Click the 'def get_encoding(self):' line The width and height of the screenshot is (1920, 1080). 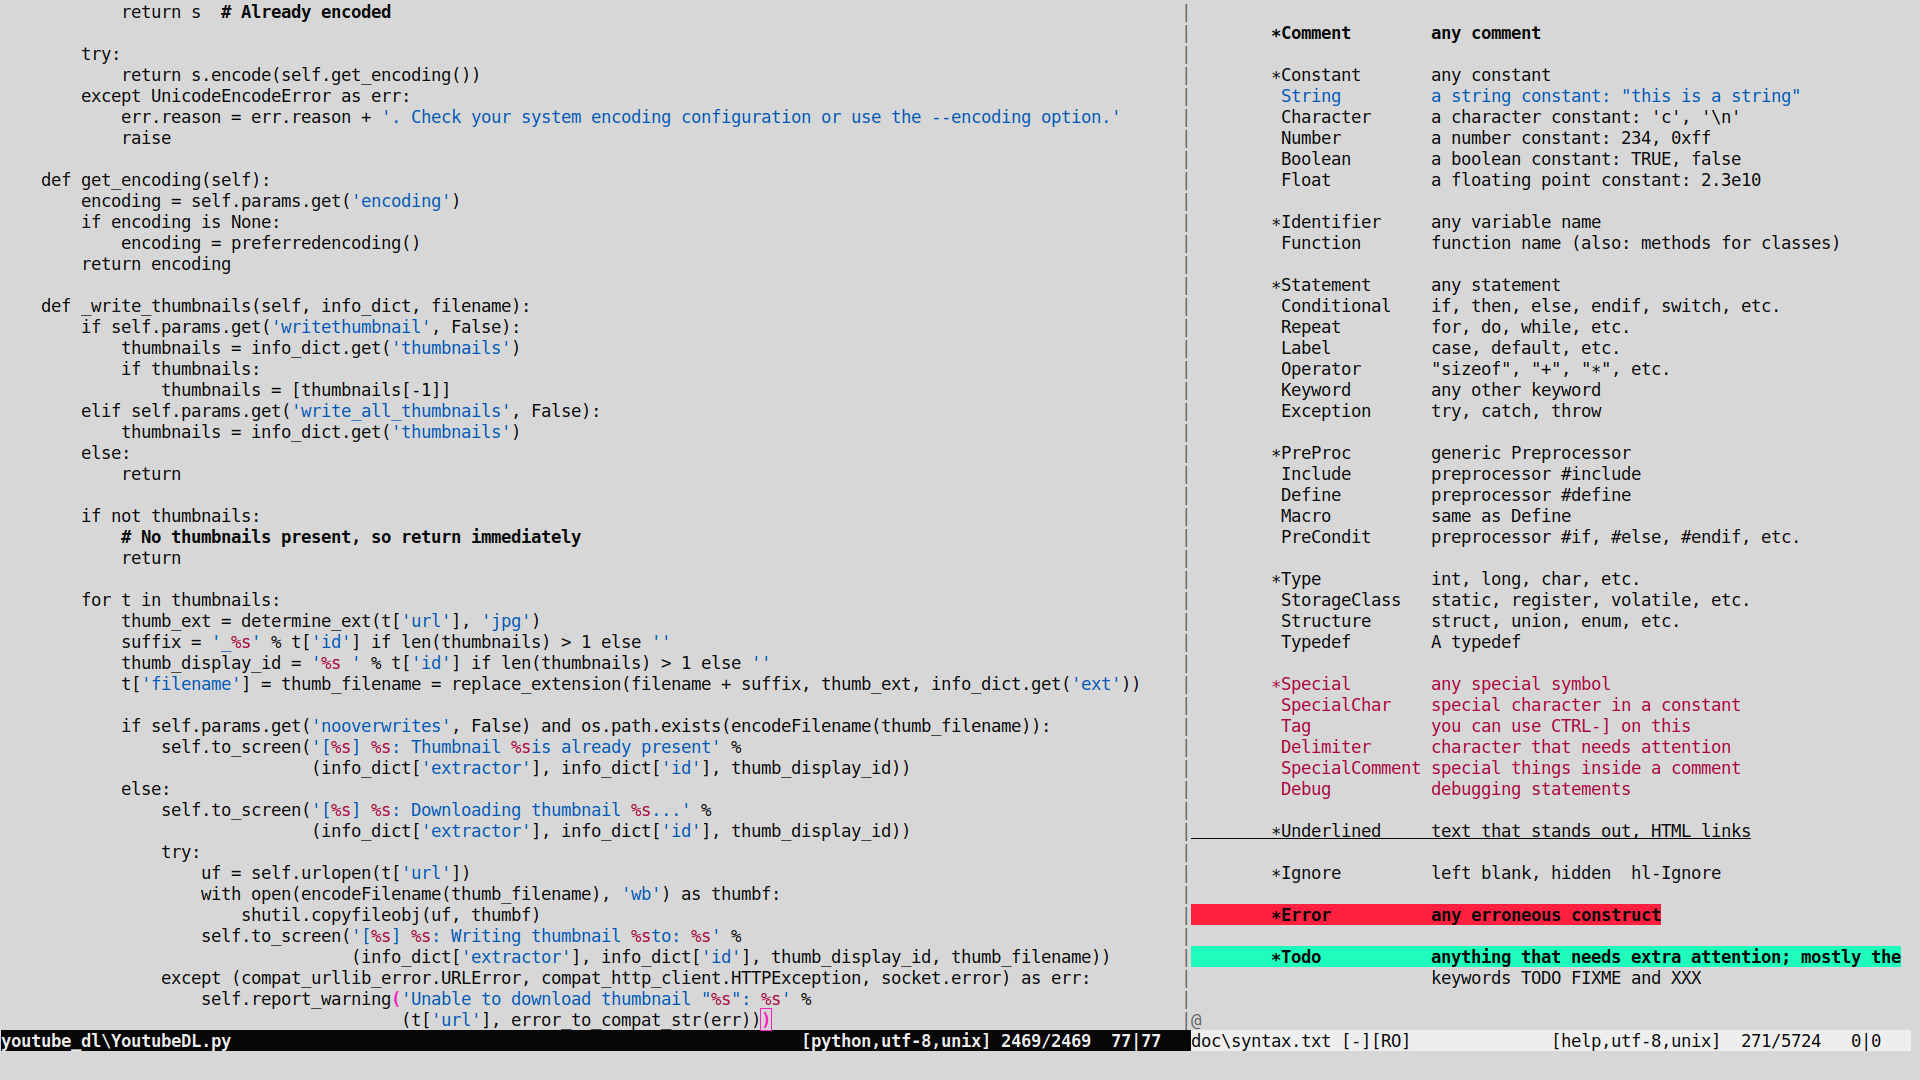[156, 180]
